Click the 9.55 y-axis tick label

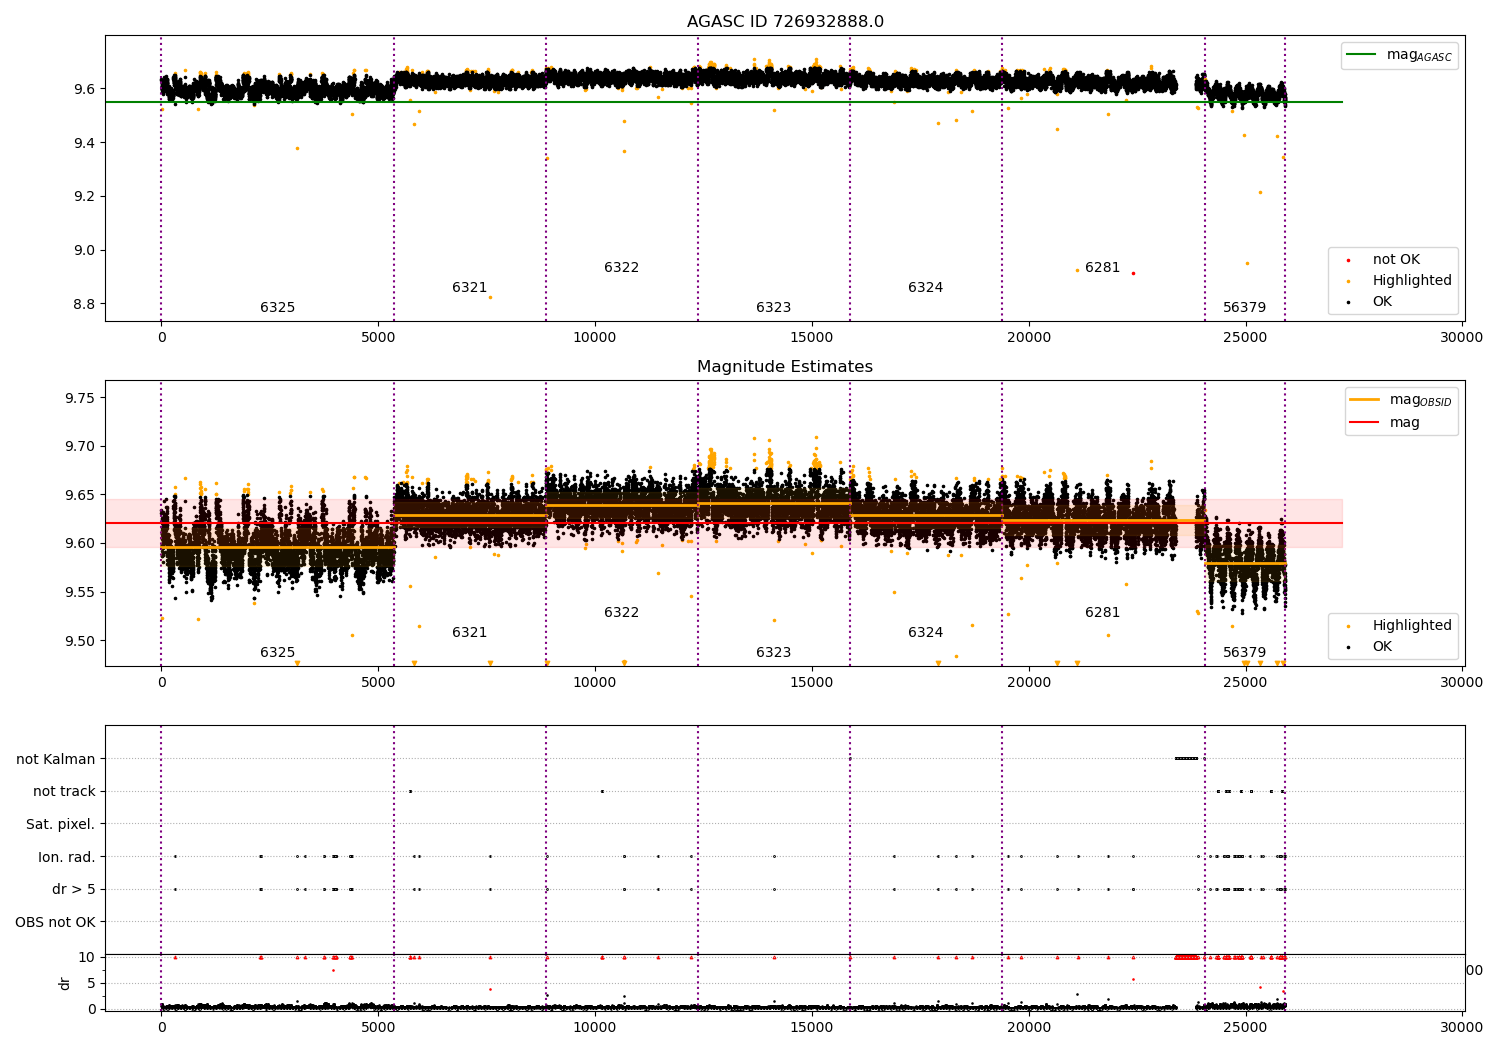coord(81,593)
